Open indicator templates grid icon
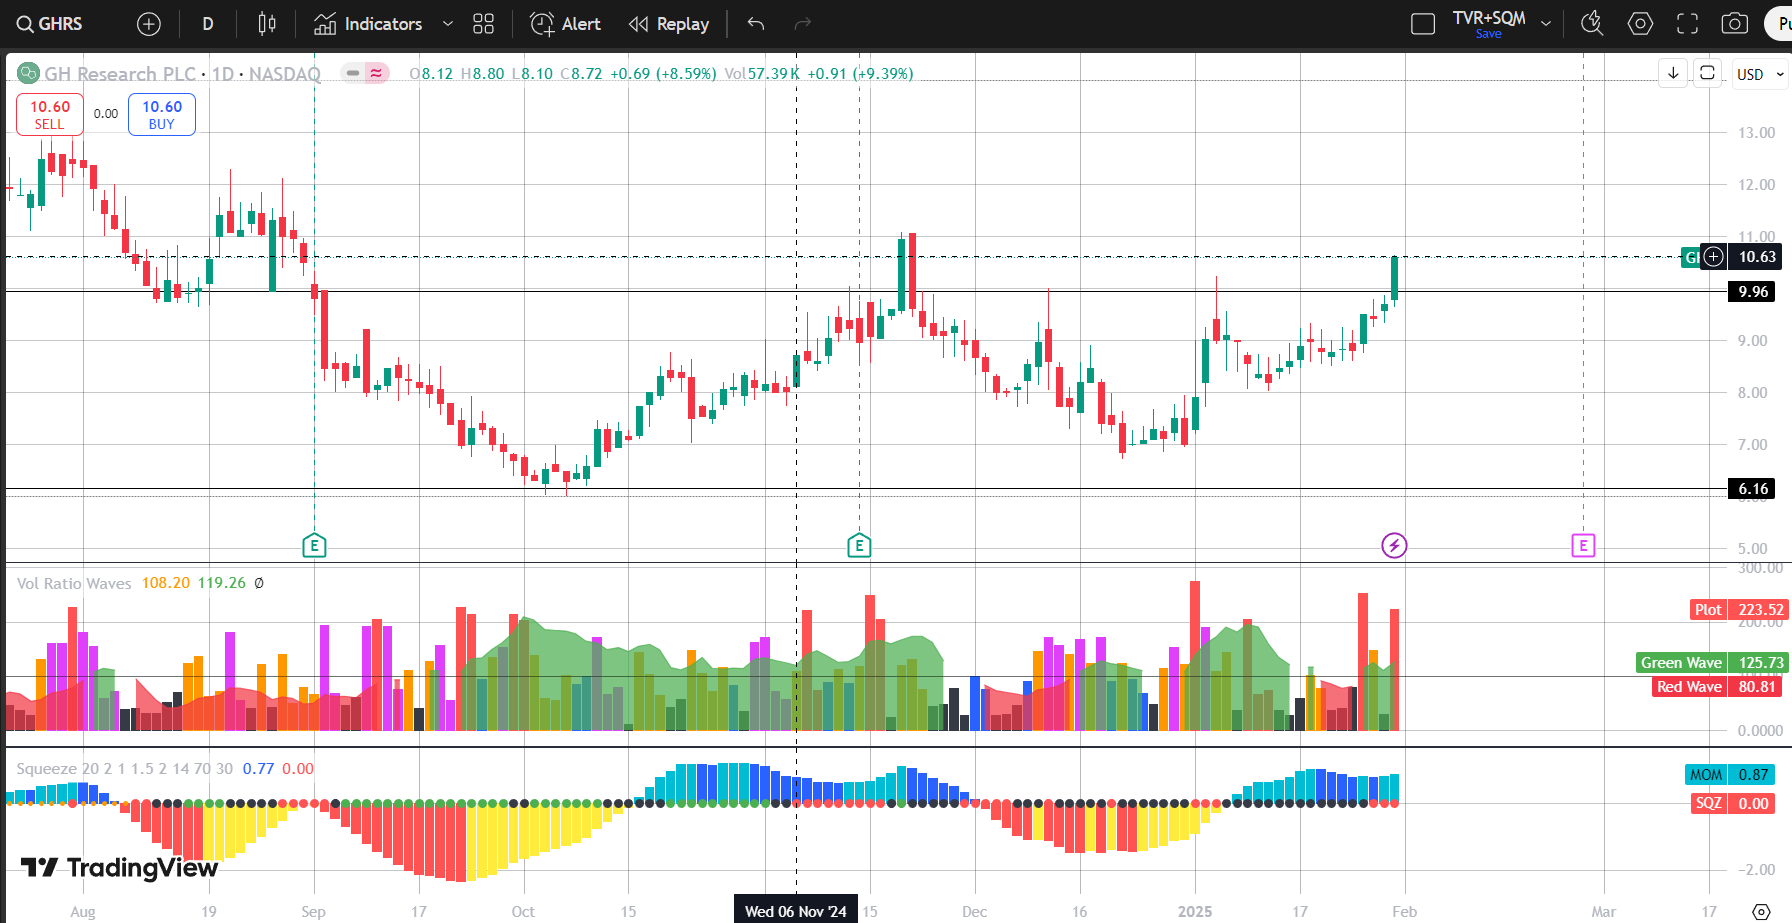Screen dimensions: 1792x923 (x=484, y=24)
